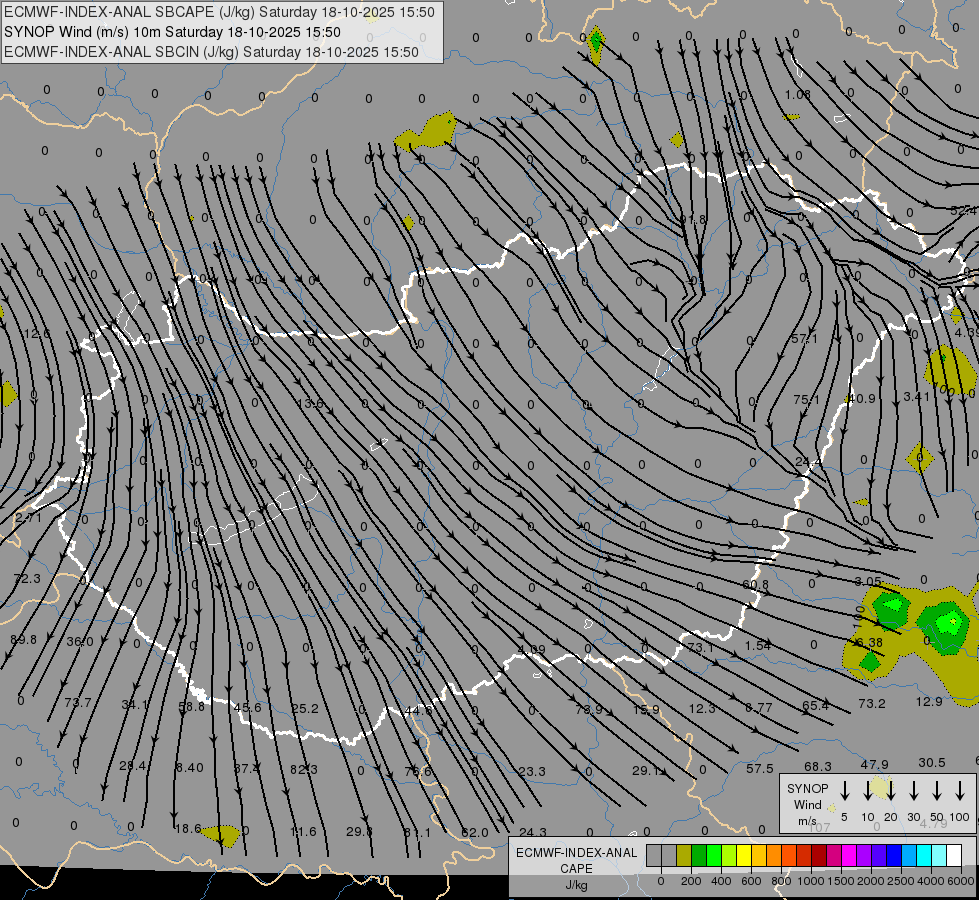Select the 50 m/s wind legend arrow
Screen dimensions: 979x900
[x=937, y=791]
